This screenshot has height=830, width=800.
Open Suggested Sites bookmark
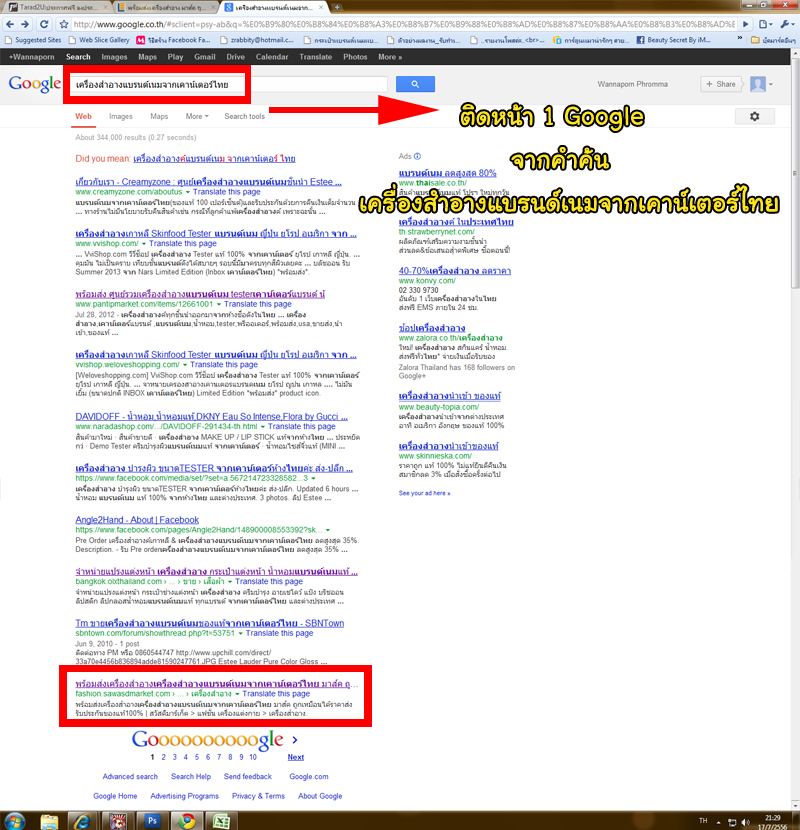coord(33,40)
